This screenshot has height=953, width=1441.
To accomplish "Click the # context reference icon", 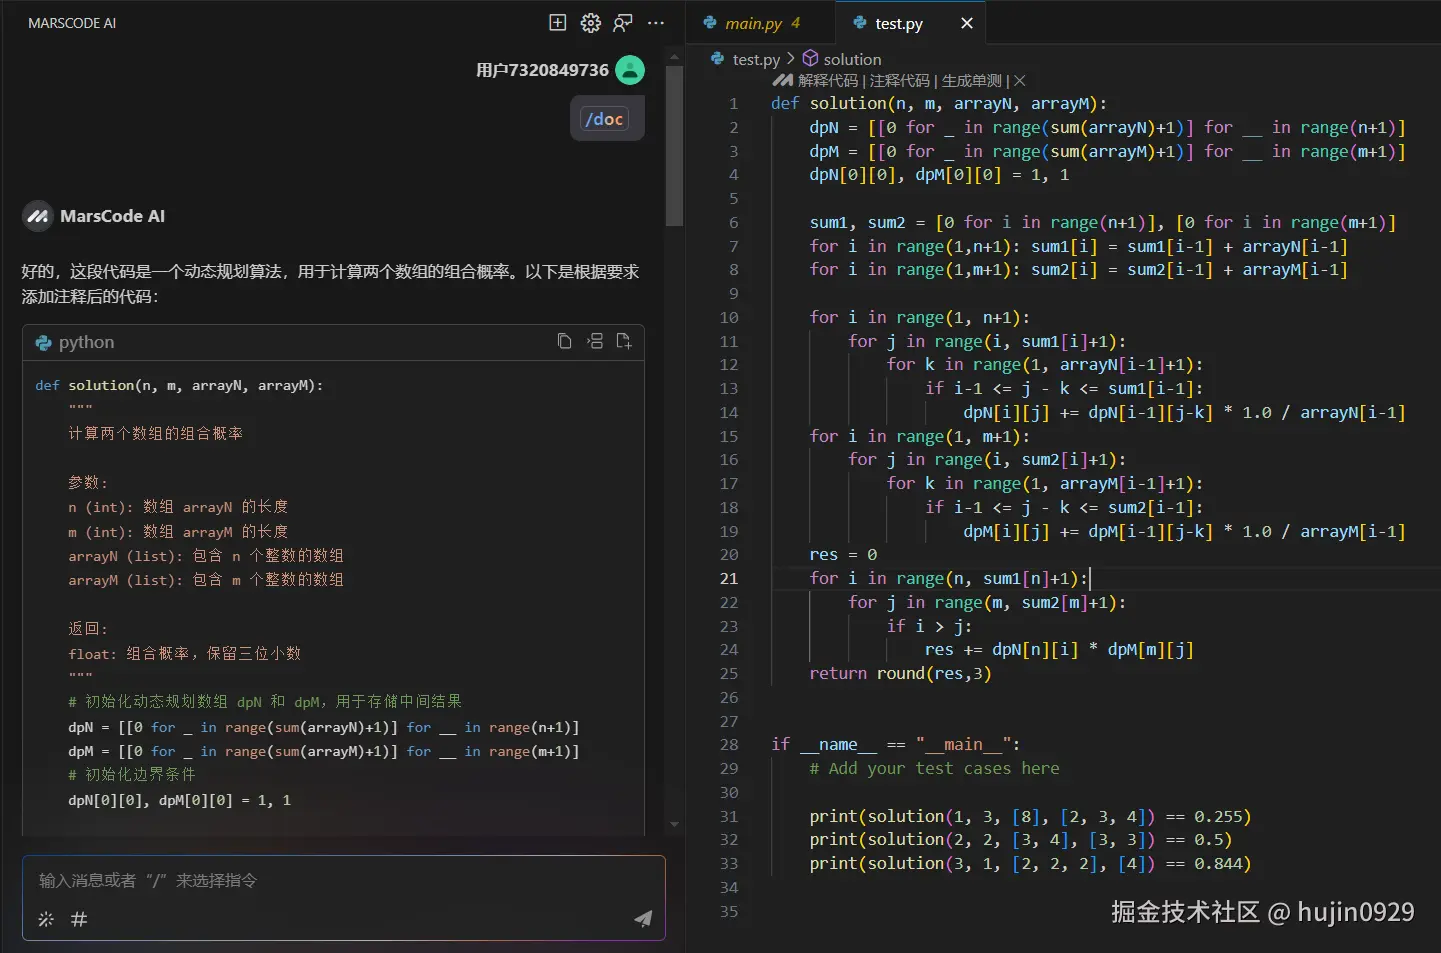I will point(79,919).
